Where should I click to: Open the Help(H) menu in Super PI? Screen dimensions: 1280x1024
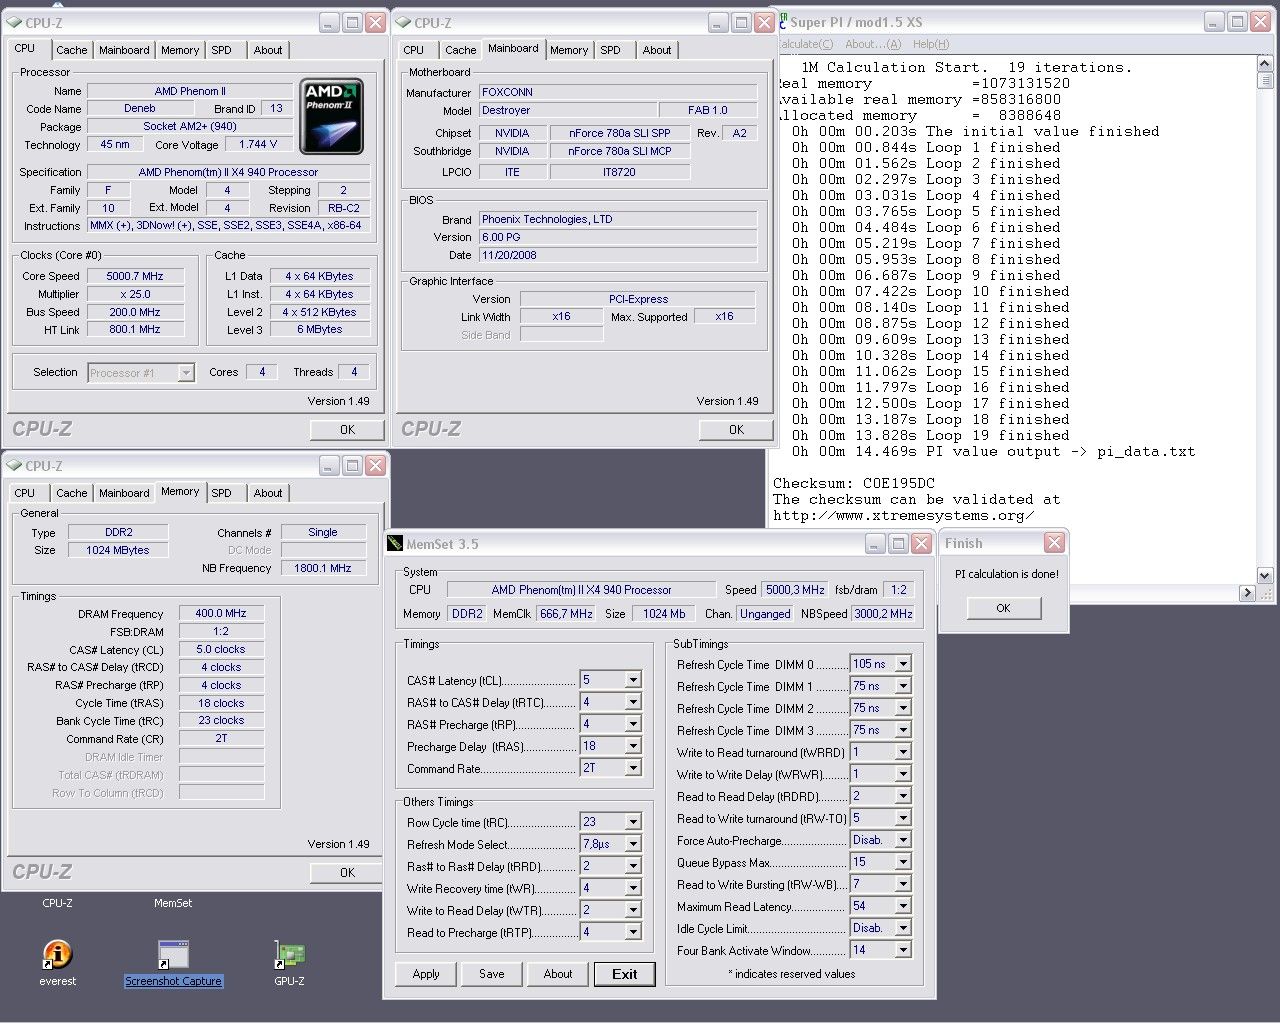(931, 44)
